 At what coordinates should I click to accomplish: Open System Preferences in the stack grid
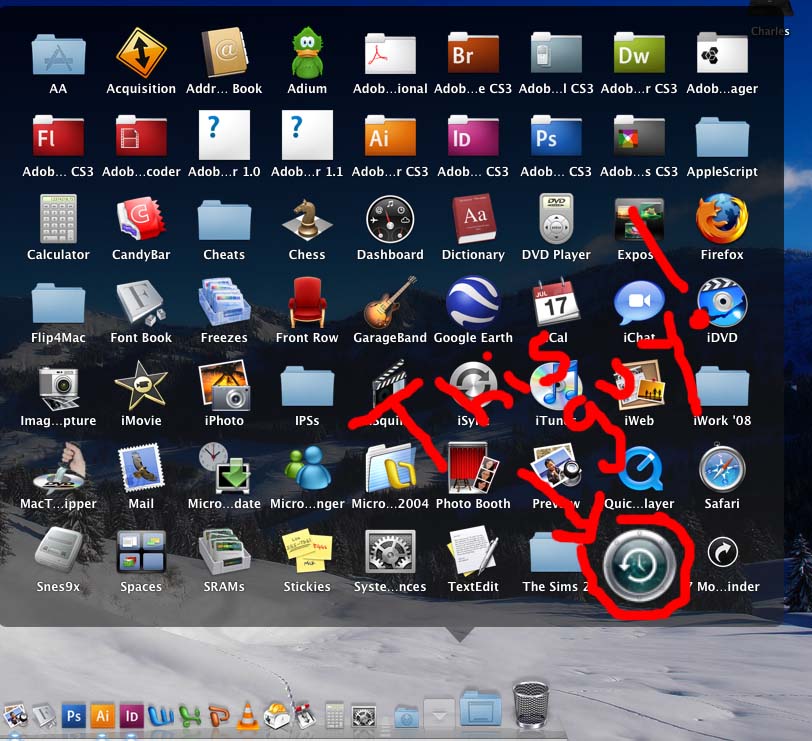click(390, 551)
